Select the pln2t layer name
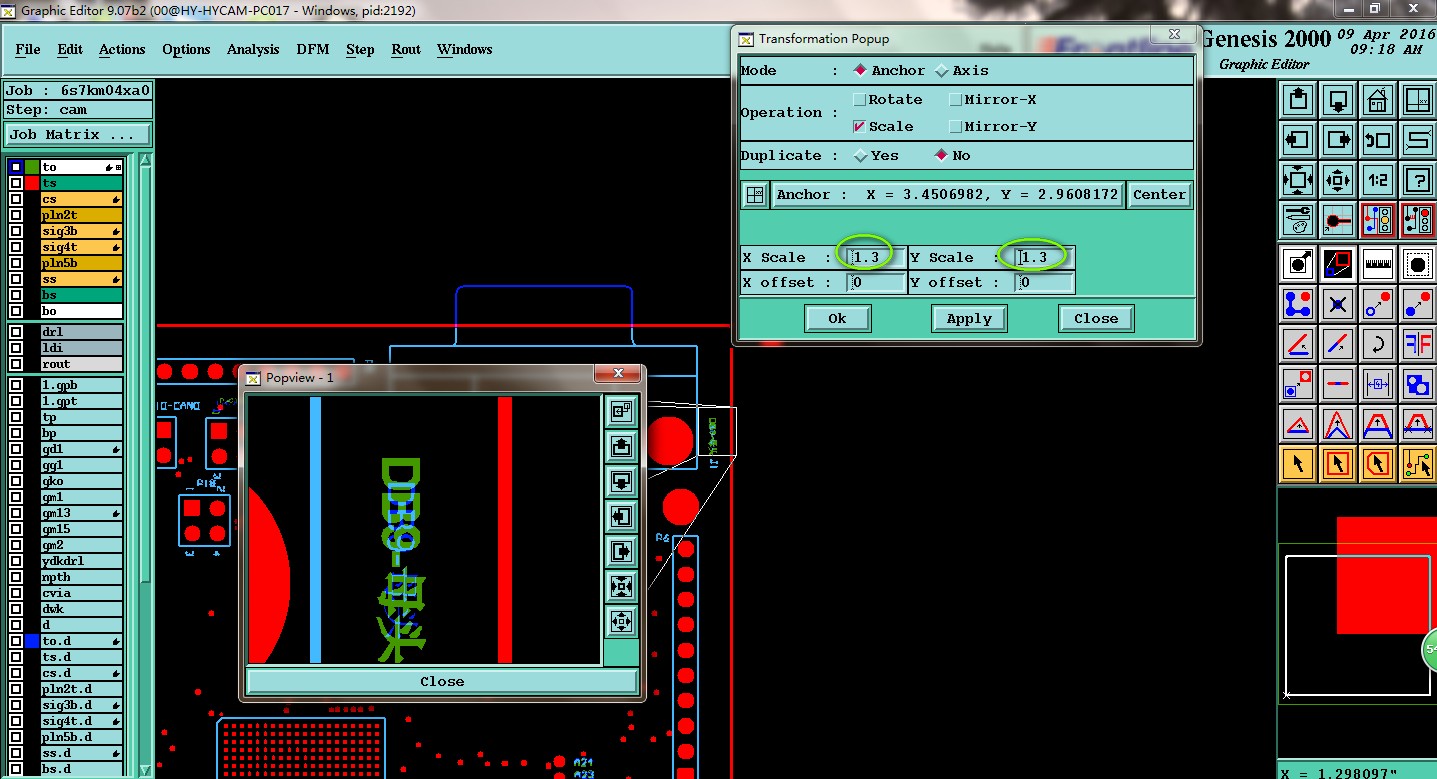1437x779 pixels. click(x=82, y=215)
